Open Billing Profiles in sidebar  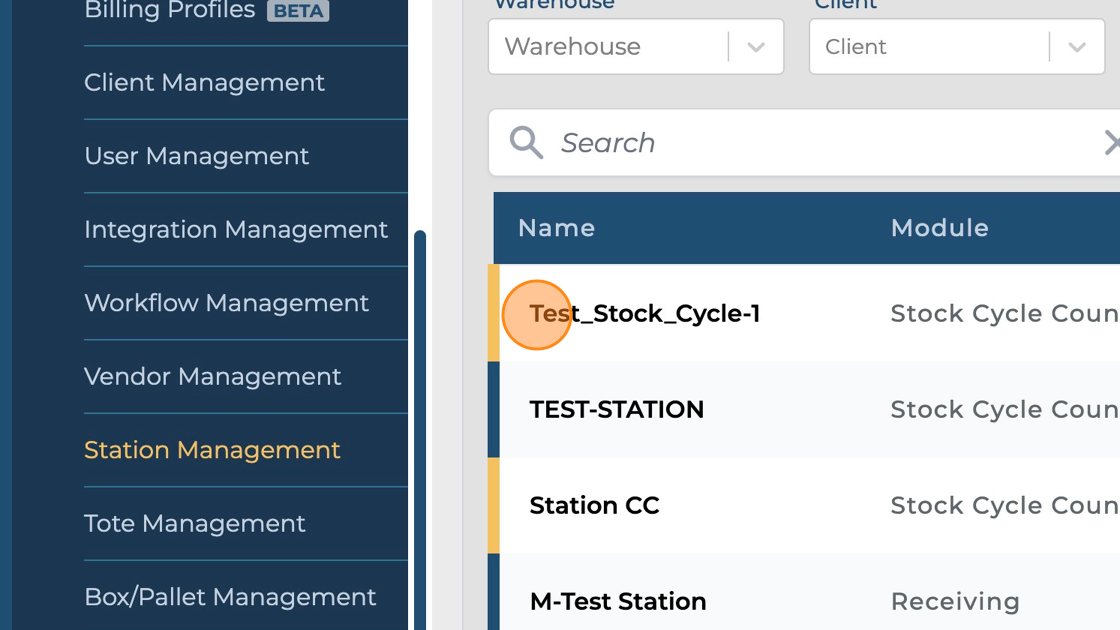pyautogui.click(x=170, y=12)
